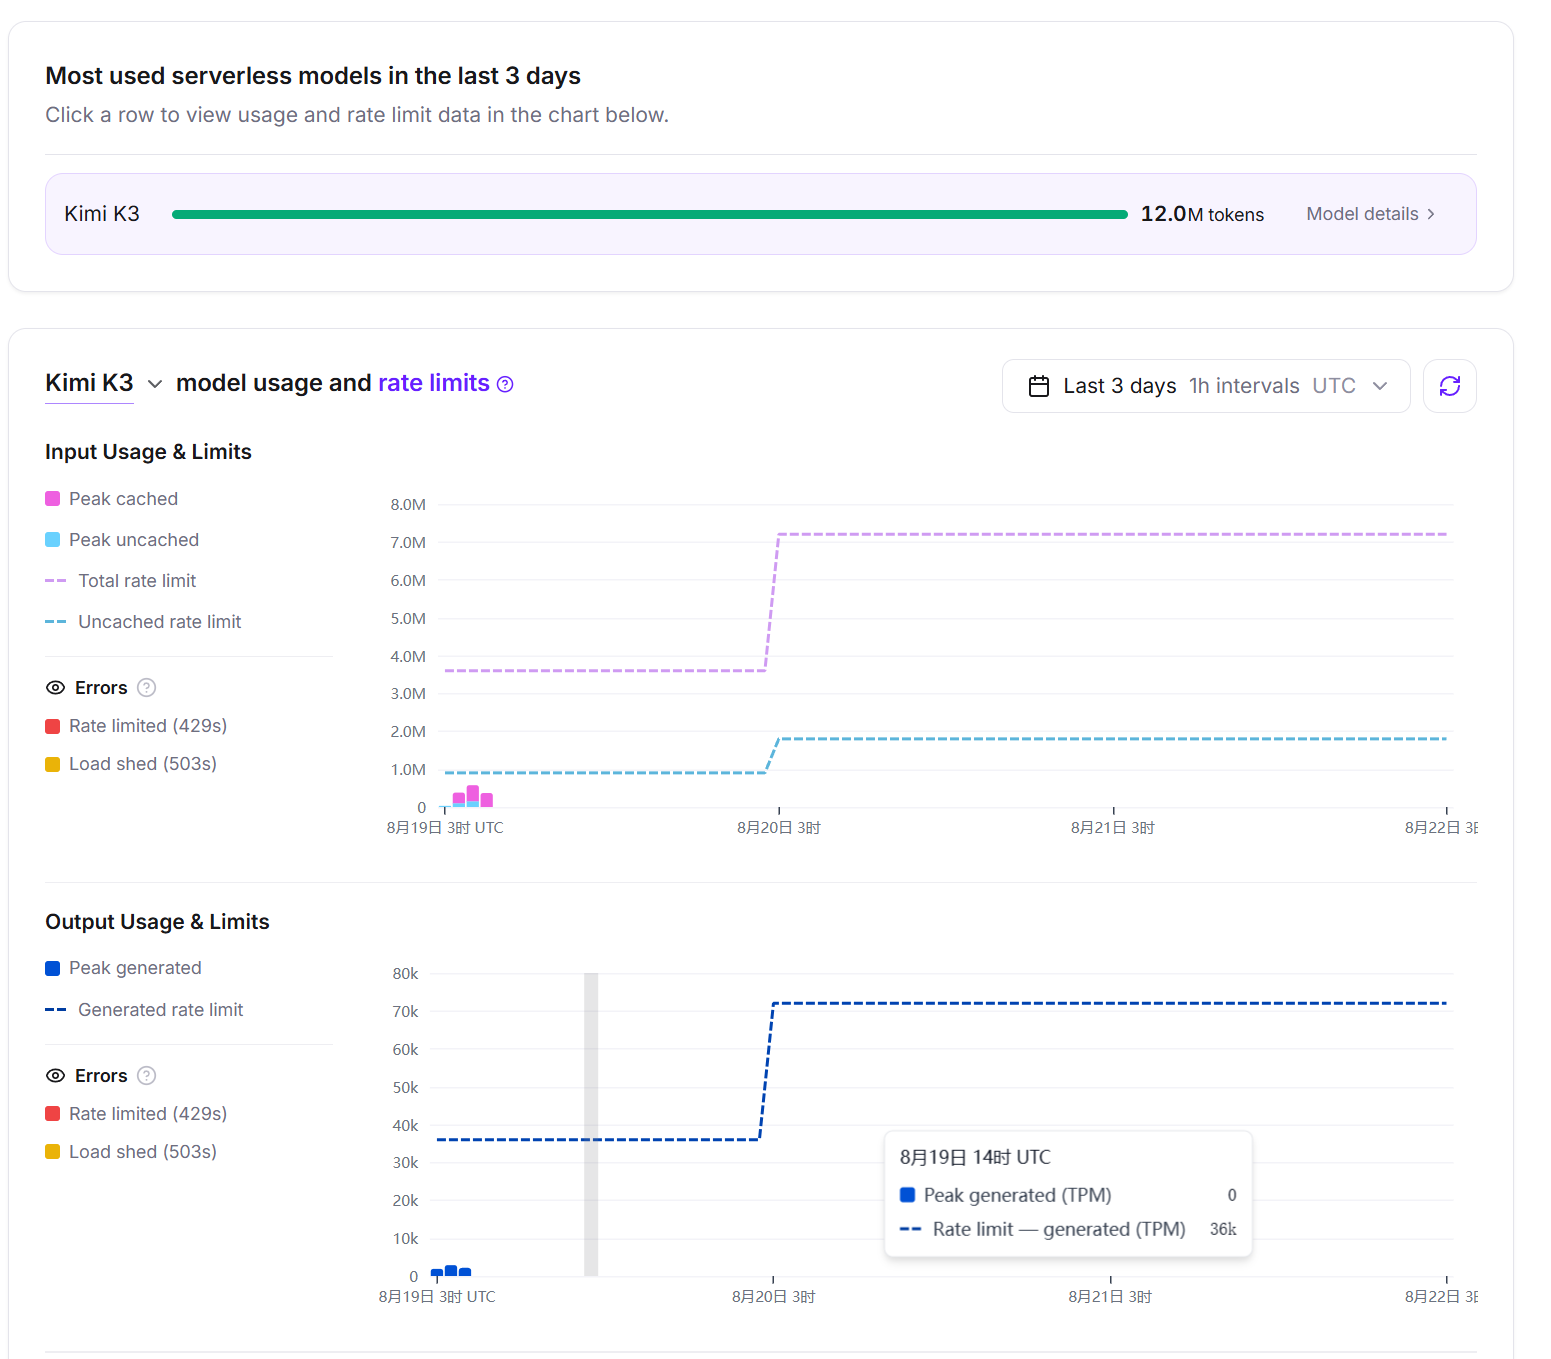Click help icon beside output Errors label

[146, 1075]
